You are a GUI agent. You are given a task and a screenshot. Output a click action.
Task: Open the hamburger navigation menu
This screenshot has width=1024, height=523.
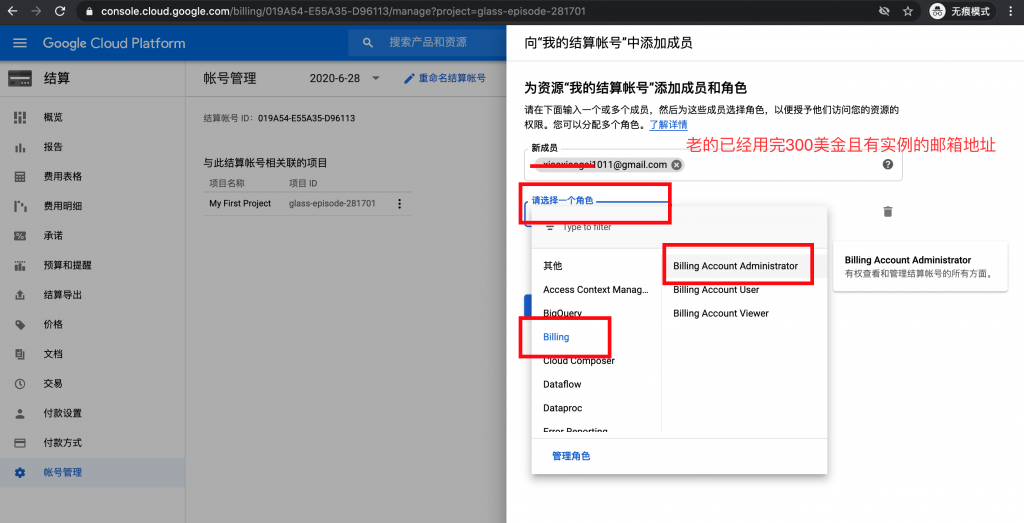[x=20, y=43]
